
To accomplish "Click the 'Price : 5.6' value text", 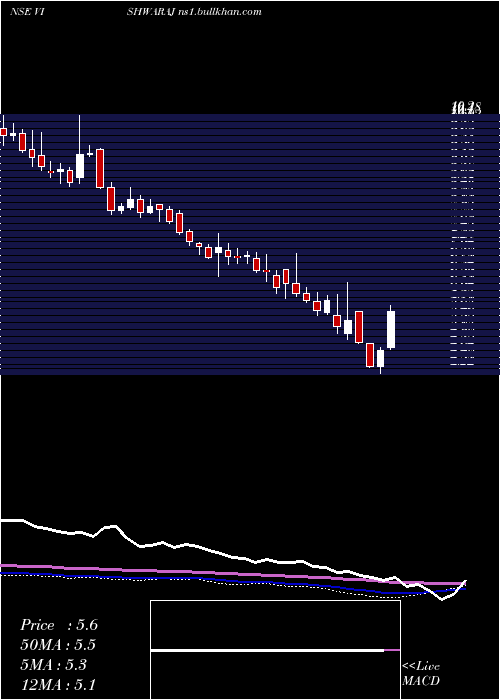I will [x=58, y=625].
